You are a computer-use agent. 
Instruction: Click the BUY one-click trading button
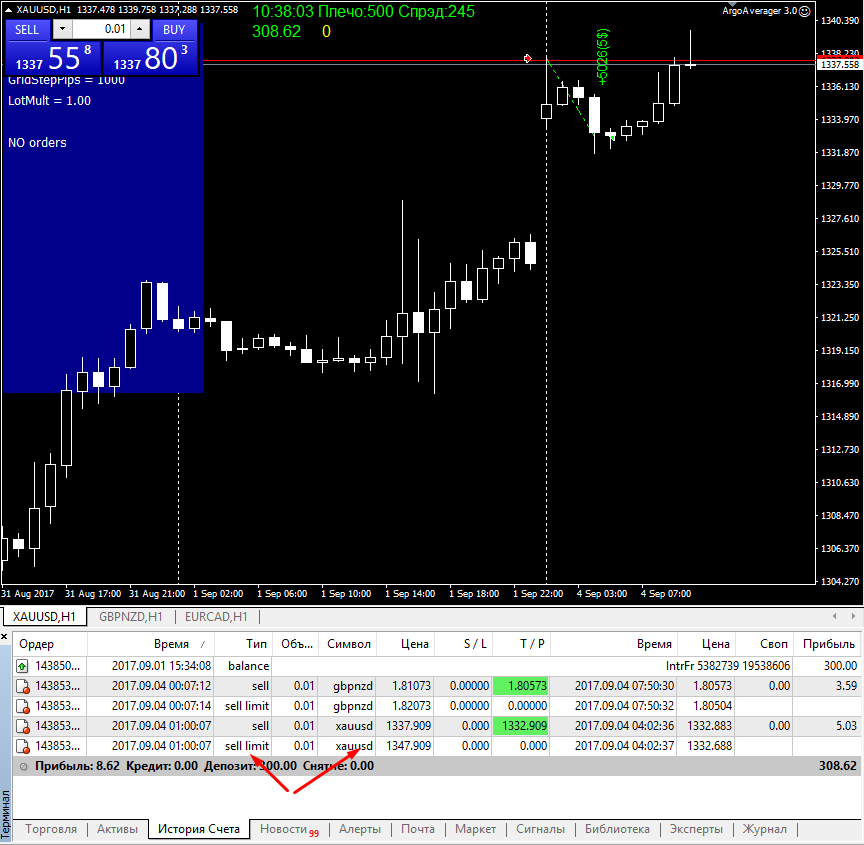point(174,30)
